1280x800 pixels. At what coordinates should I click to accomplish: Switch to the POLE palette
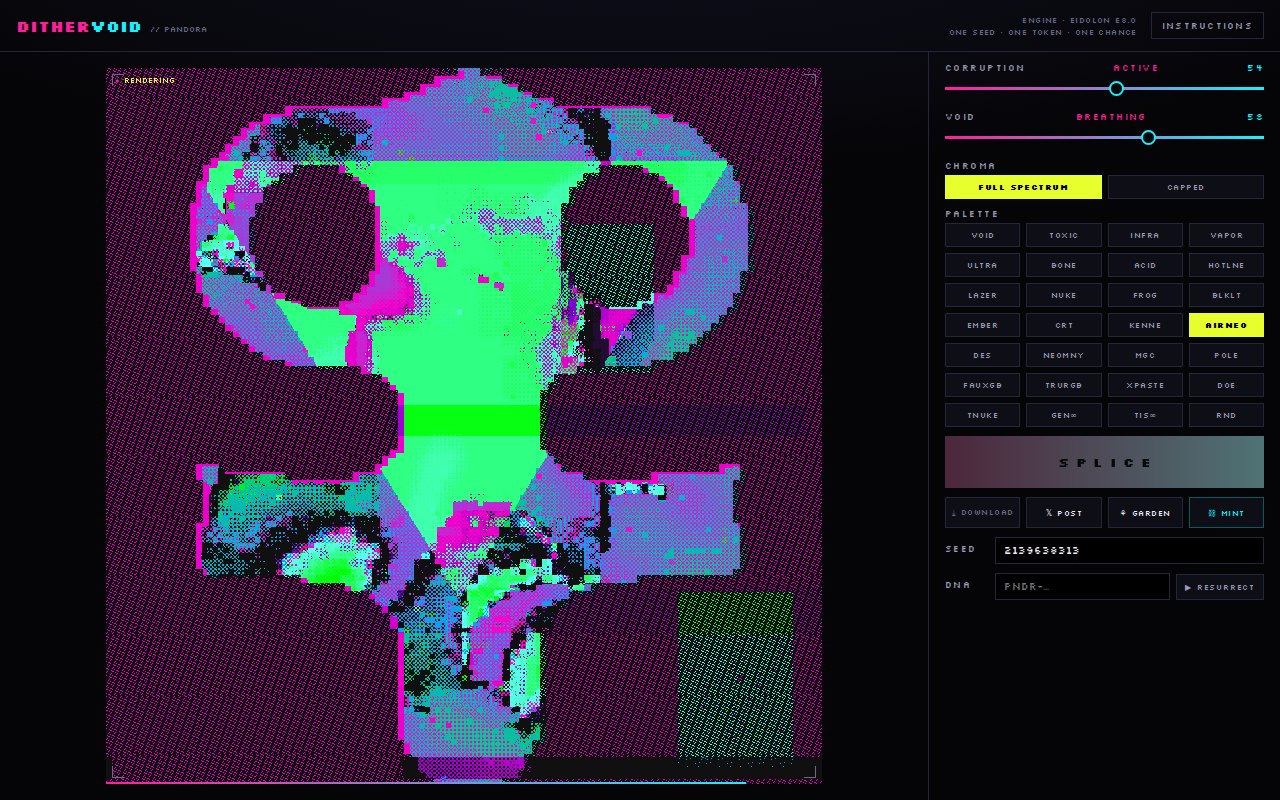1226,355
